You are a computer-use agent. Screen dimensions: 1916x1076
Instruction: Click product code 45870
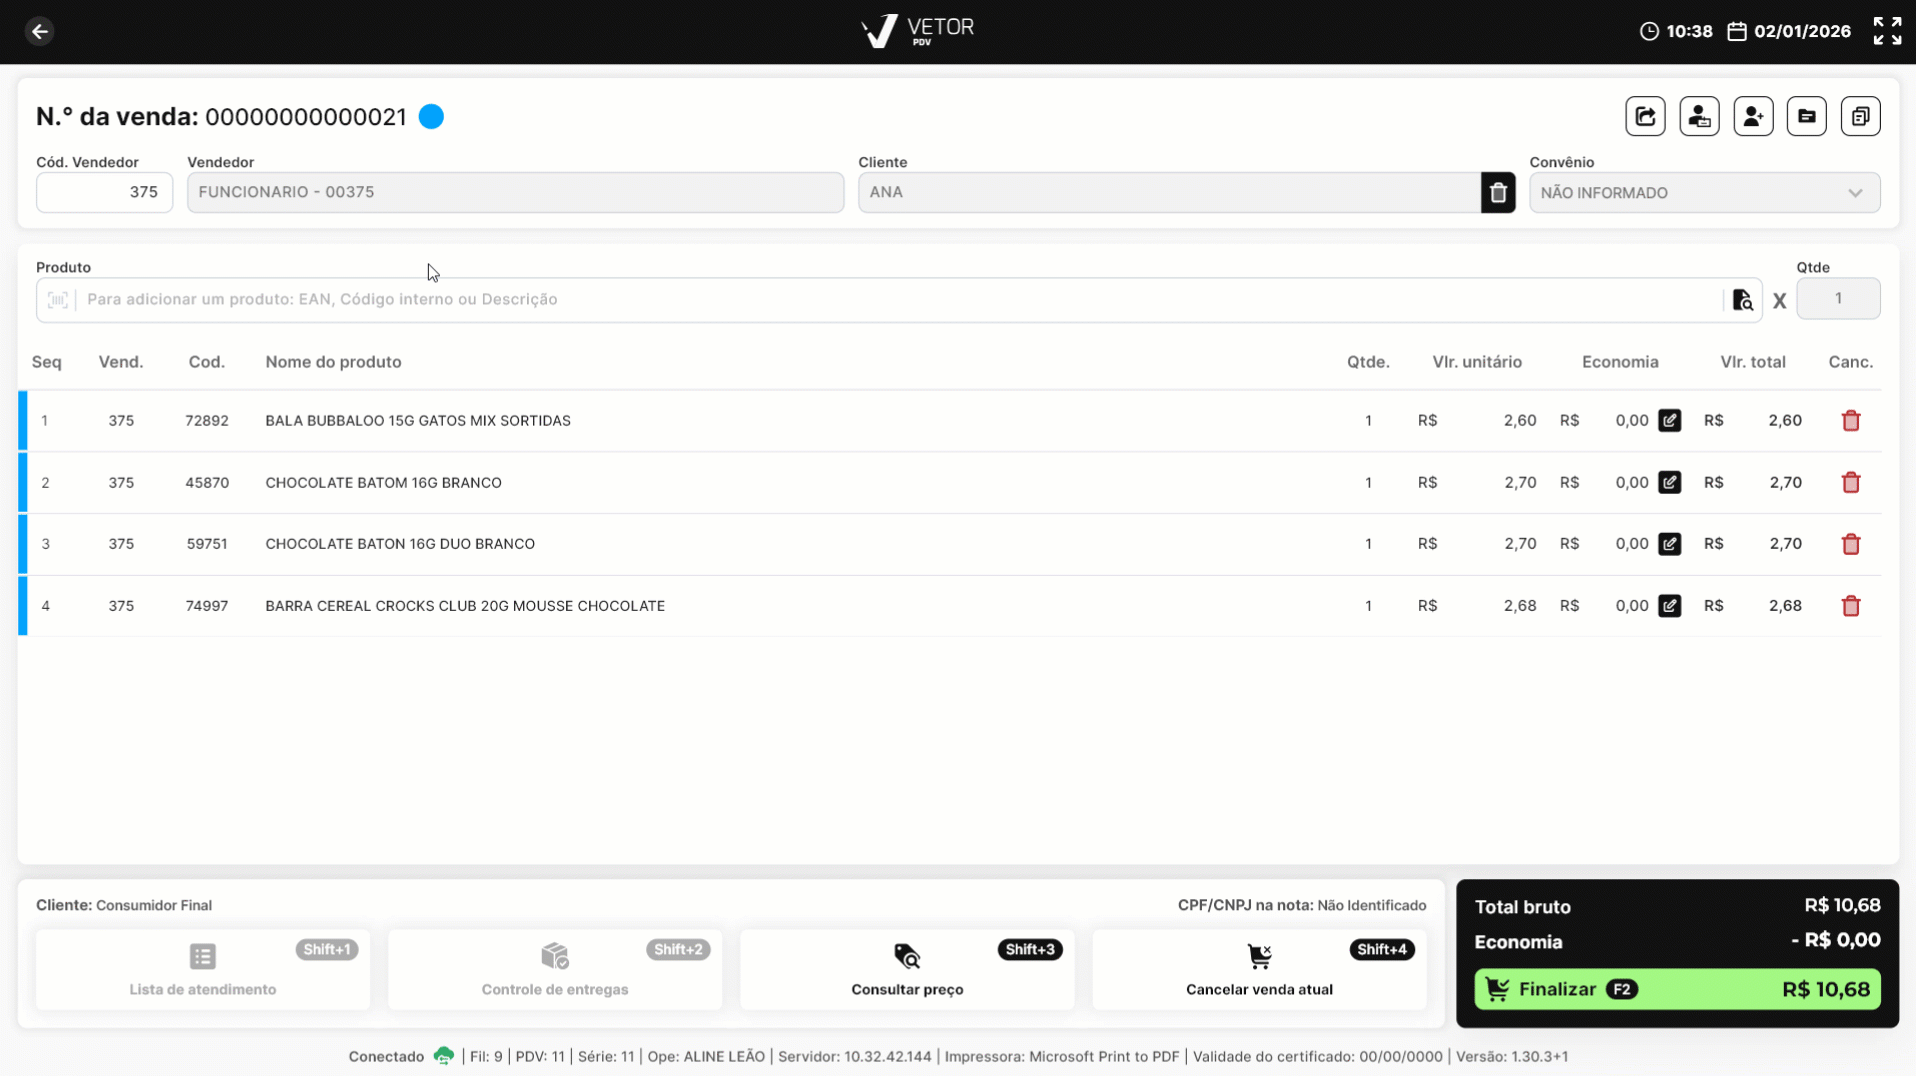pos(207,483)
